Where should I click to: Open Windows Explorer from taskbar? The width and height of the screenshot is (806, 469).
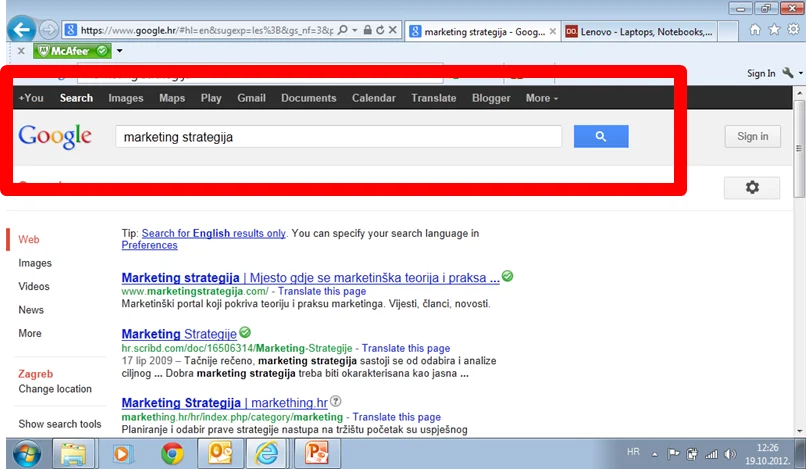(x=73, y=454)
